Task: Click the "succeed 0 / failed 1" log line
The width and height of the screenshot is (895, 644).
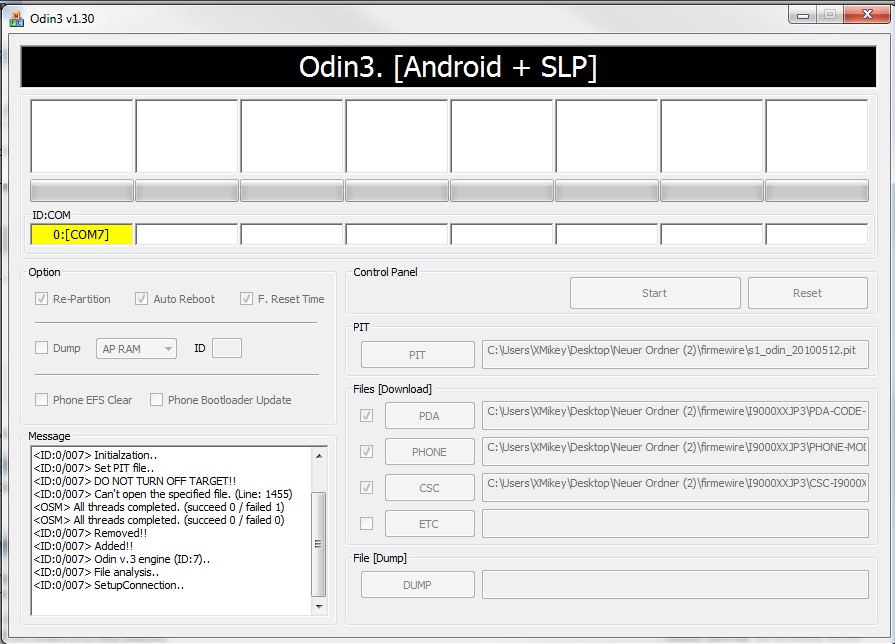Action: 159,507
